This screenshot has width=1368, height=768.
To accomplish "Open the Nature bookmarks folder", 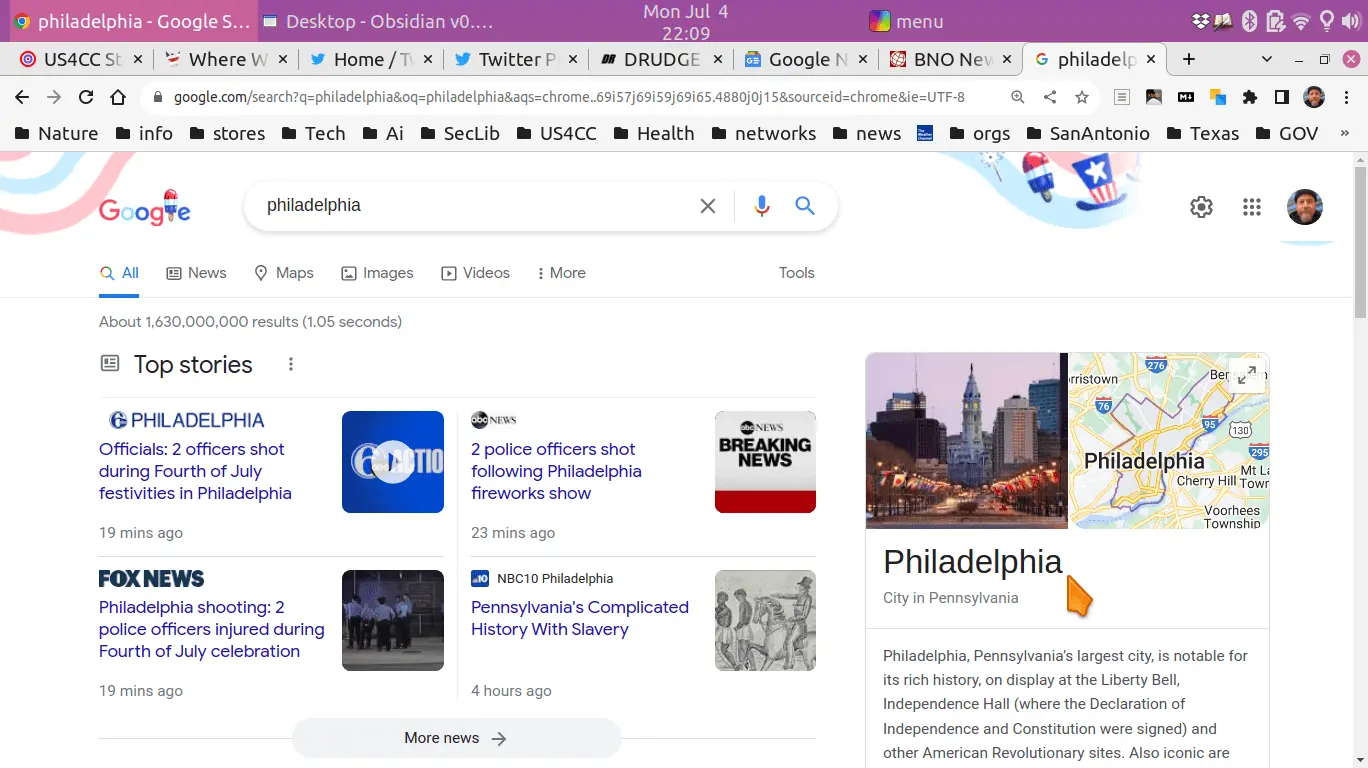I will pos(57,133).
